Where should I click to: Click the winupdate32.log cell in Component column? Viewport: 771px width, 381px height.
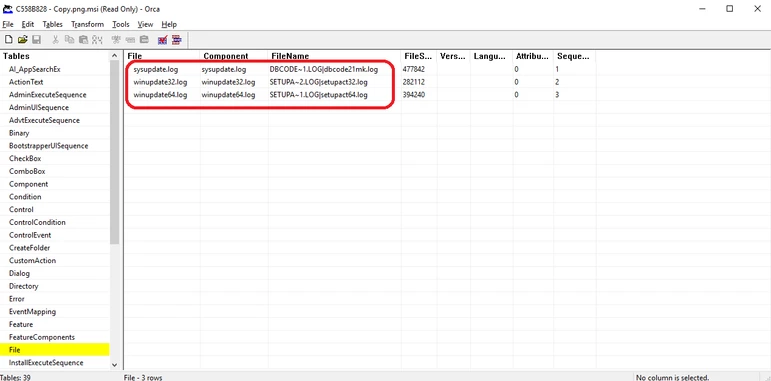[x=228, y=82]
